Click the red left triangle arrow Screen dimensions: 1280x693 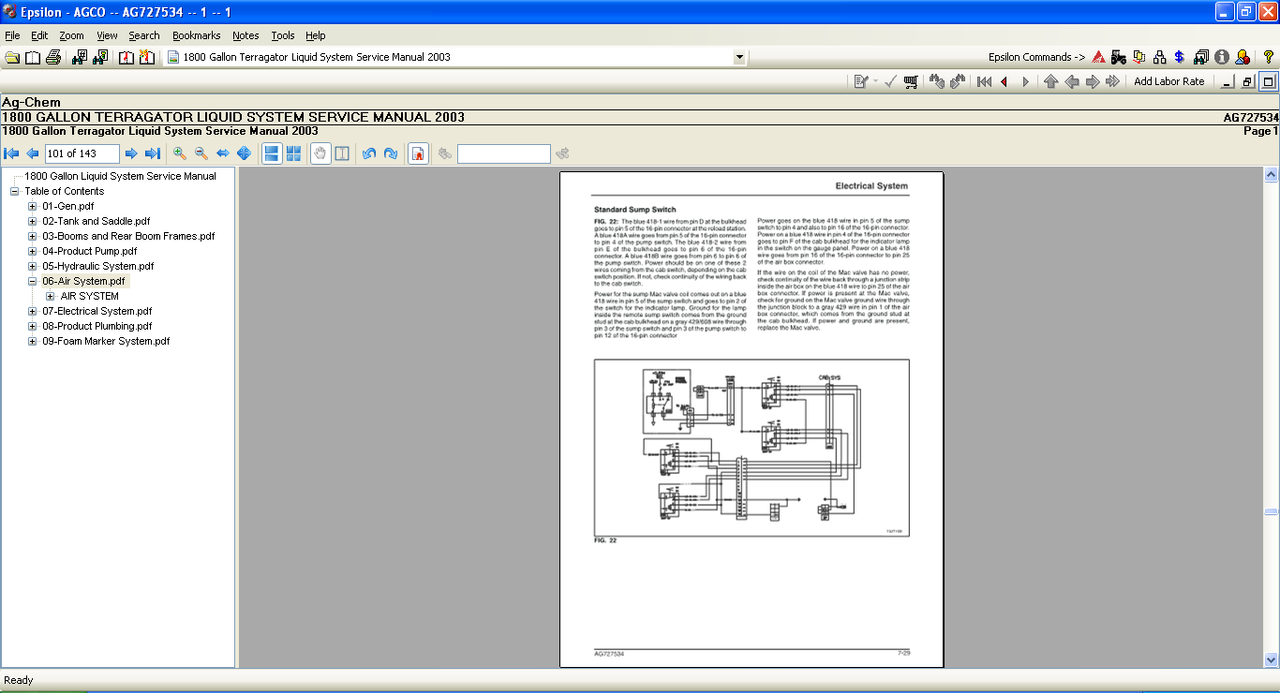(x=1004, y=82)
